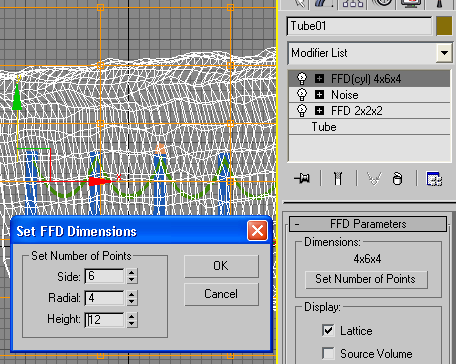Collapse the FFD Parameters rollout

click(368, 224)
